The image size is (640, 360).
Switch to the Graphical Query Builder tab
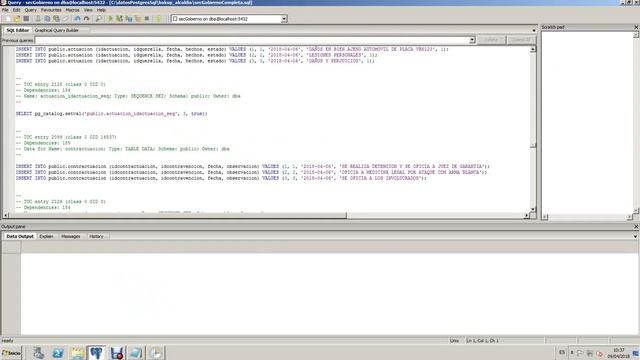56,30
